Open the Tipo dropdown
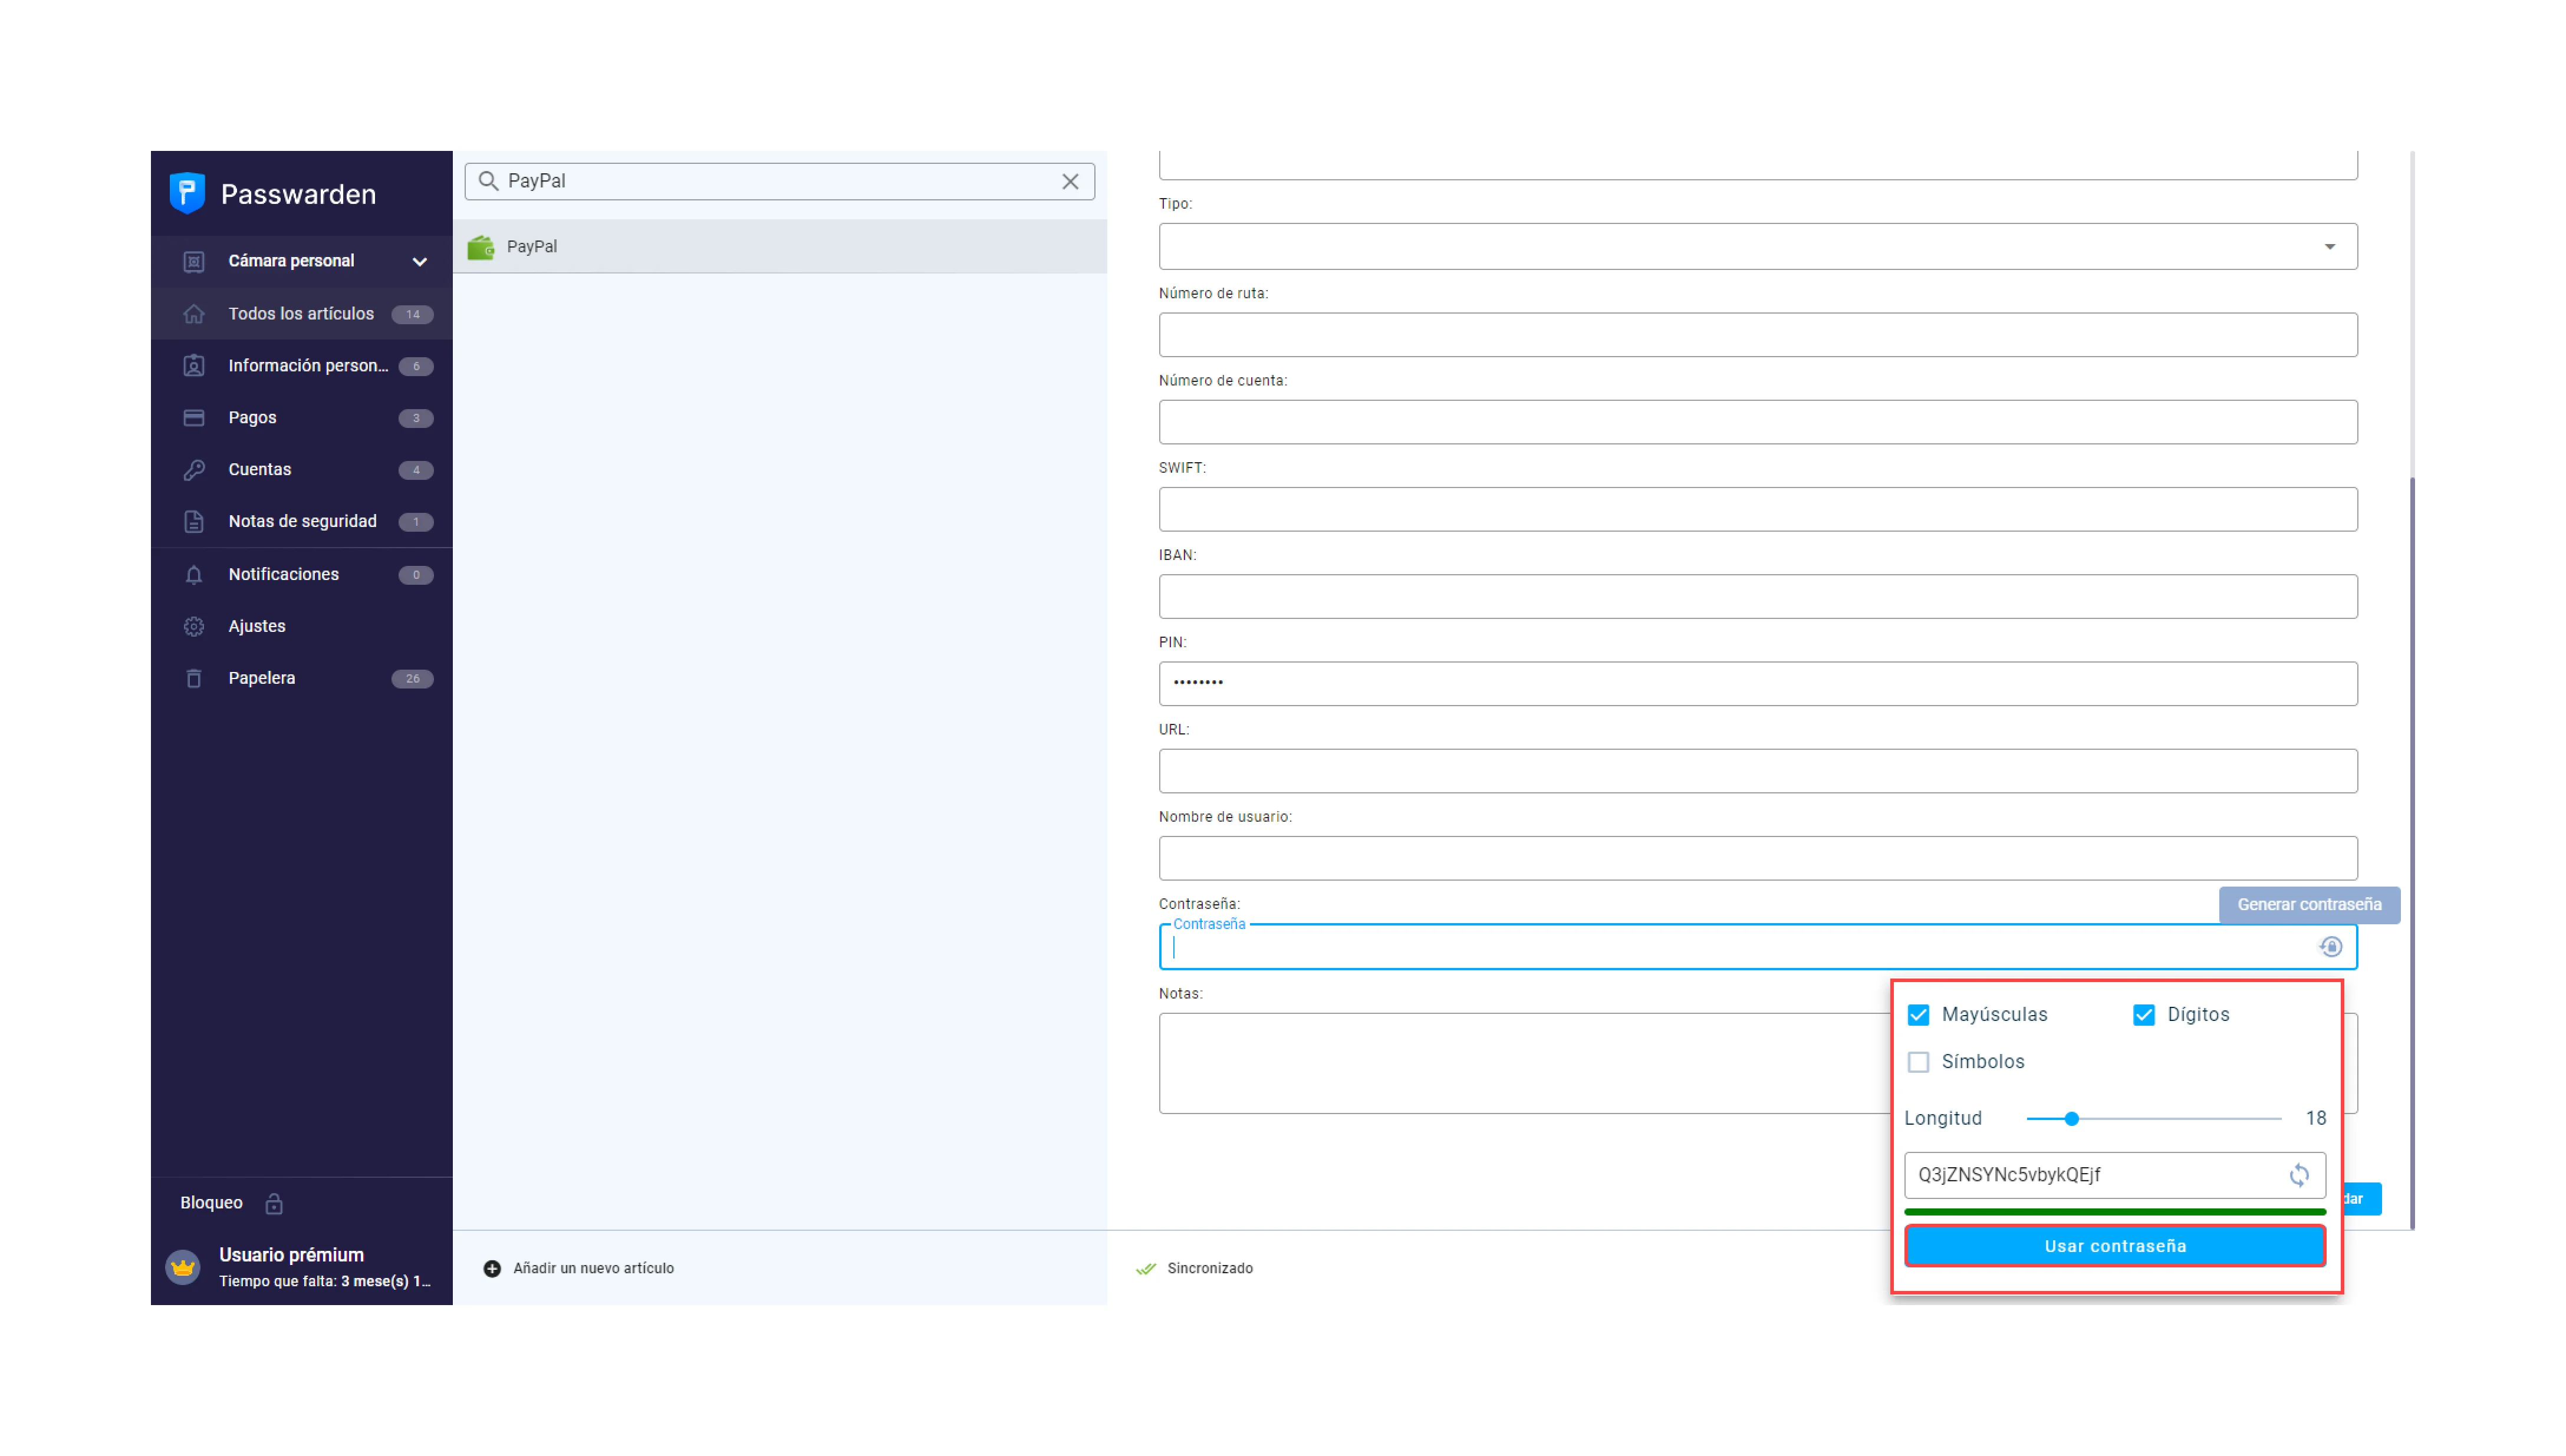The width and height of the screenshot is (2566, 1456). (1757, 246)
